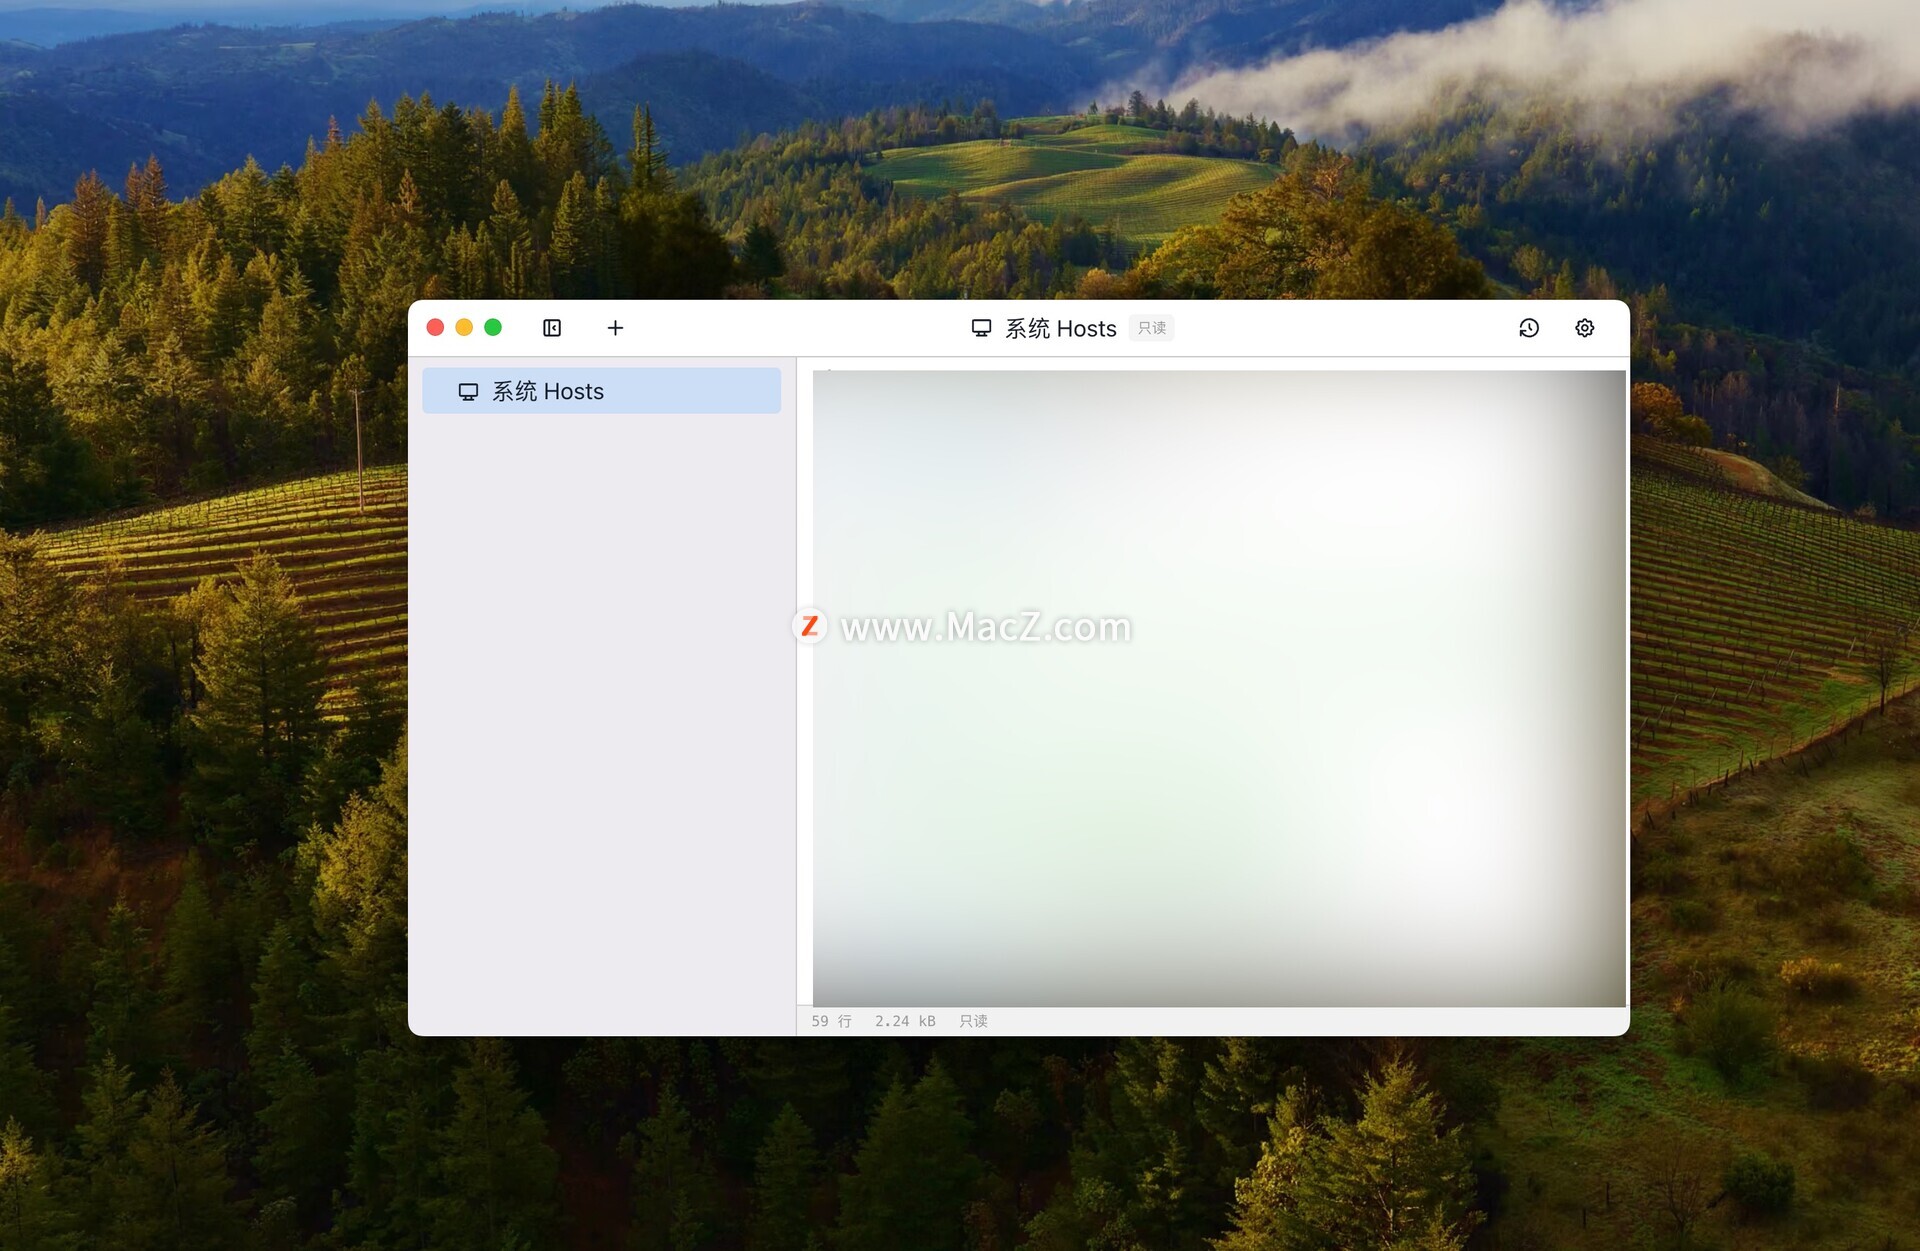Minimize the window with the yellow button
The width and height of the screenshot is (1920, 1251).
pos(464,328)
